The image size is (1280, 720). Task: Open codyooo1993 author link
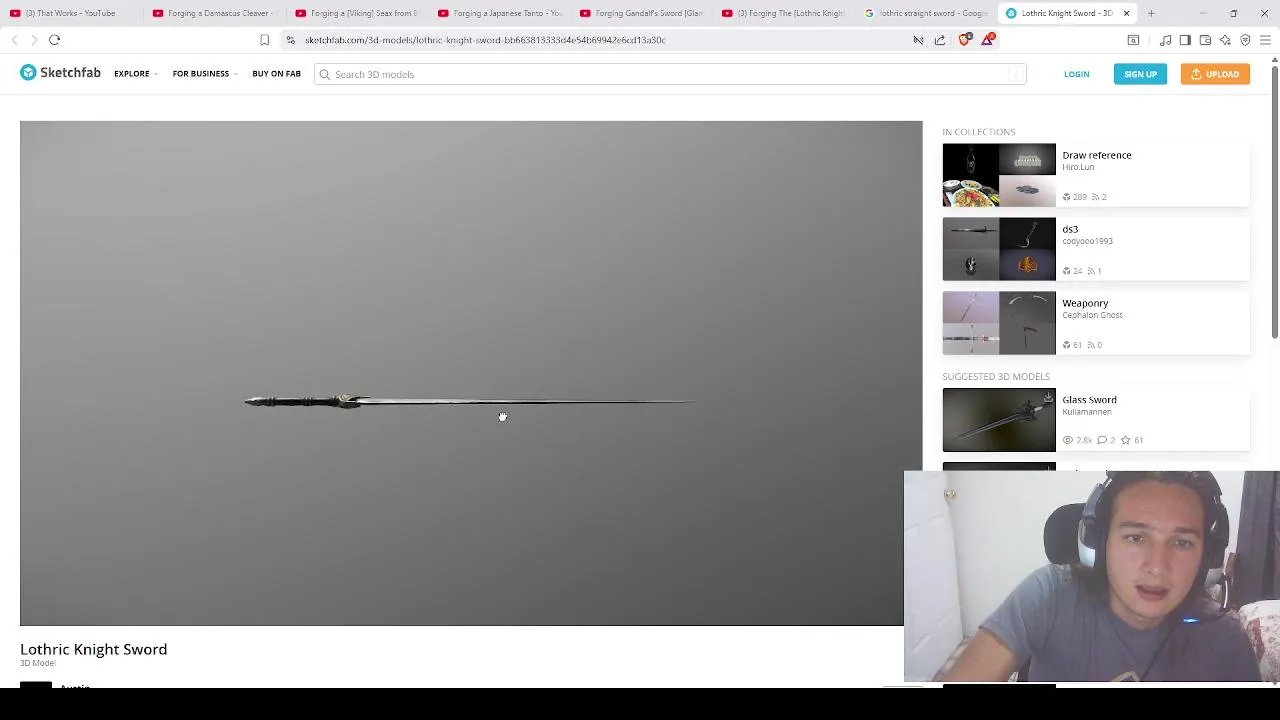(1087, 241)
